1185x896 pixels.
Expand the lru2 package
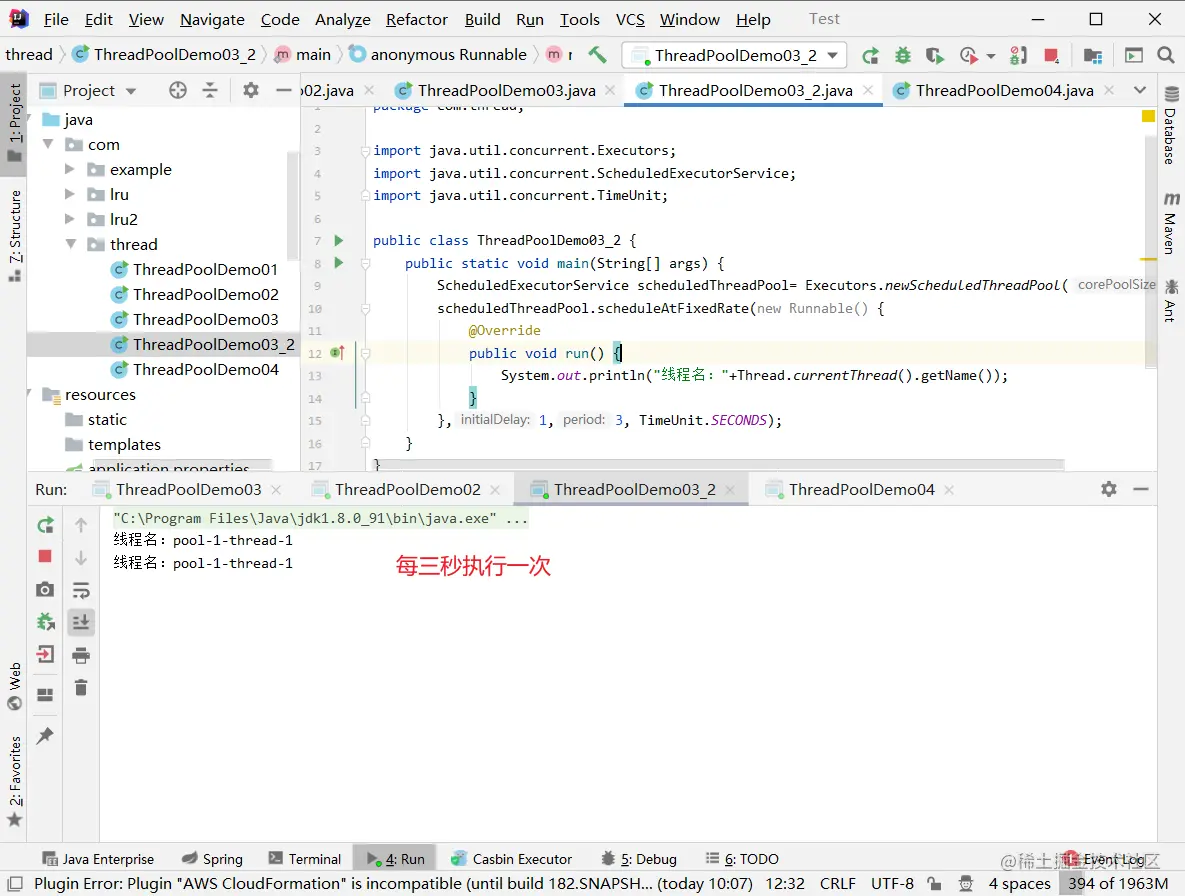[70, 219]
